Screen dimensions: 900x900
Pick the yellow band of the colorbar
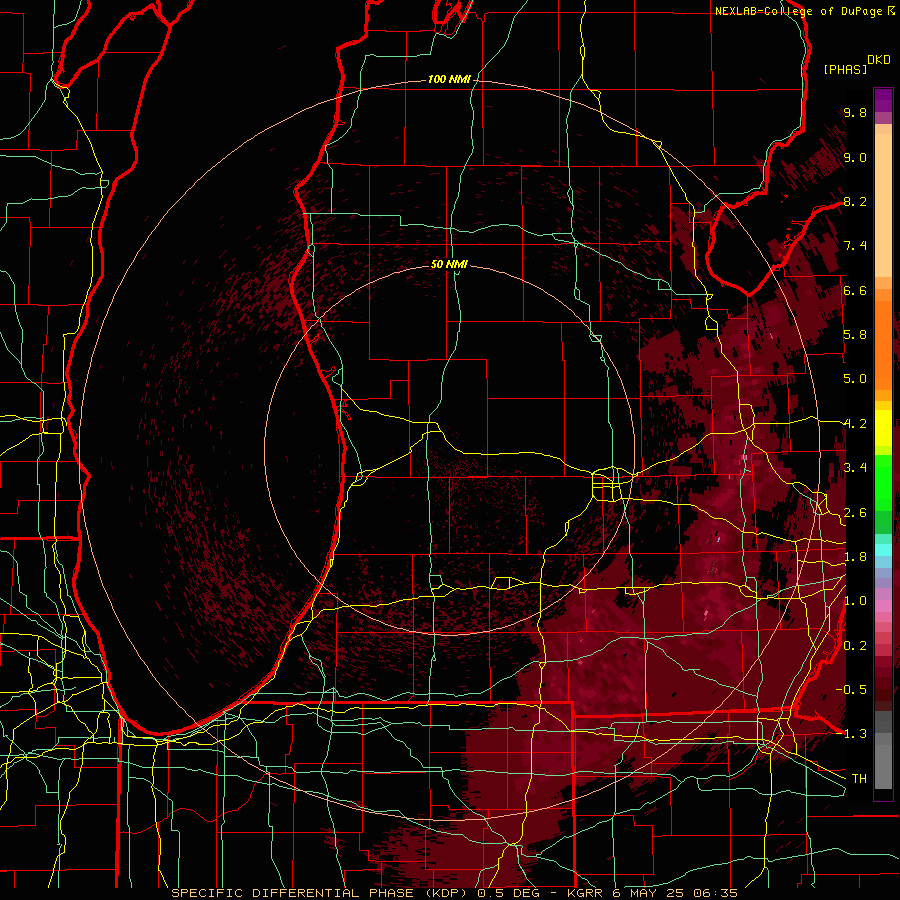click(883, 428)
